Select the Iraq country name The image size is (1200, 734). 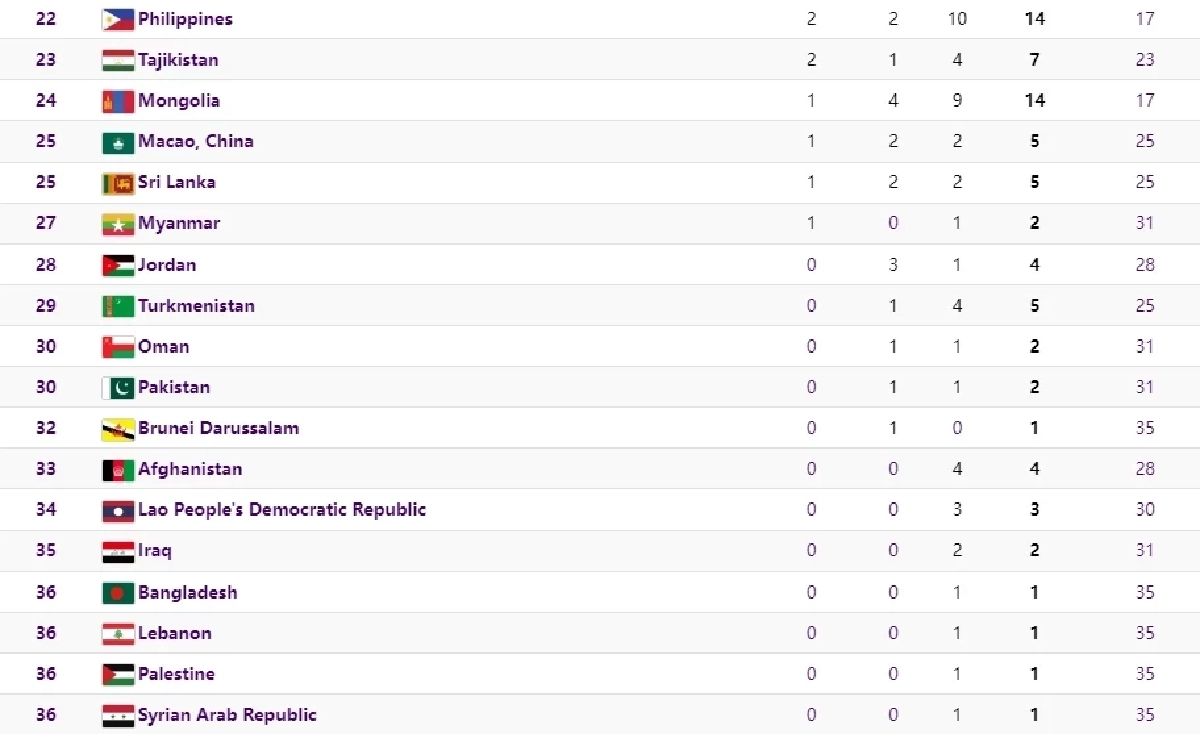click(x=154, y=551)
